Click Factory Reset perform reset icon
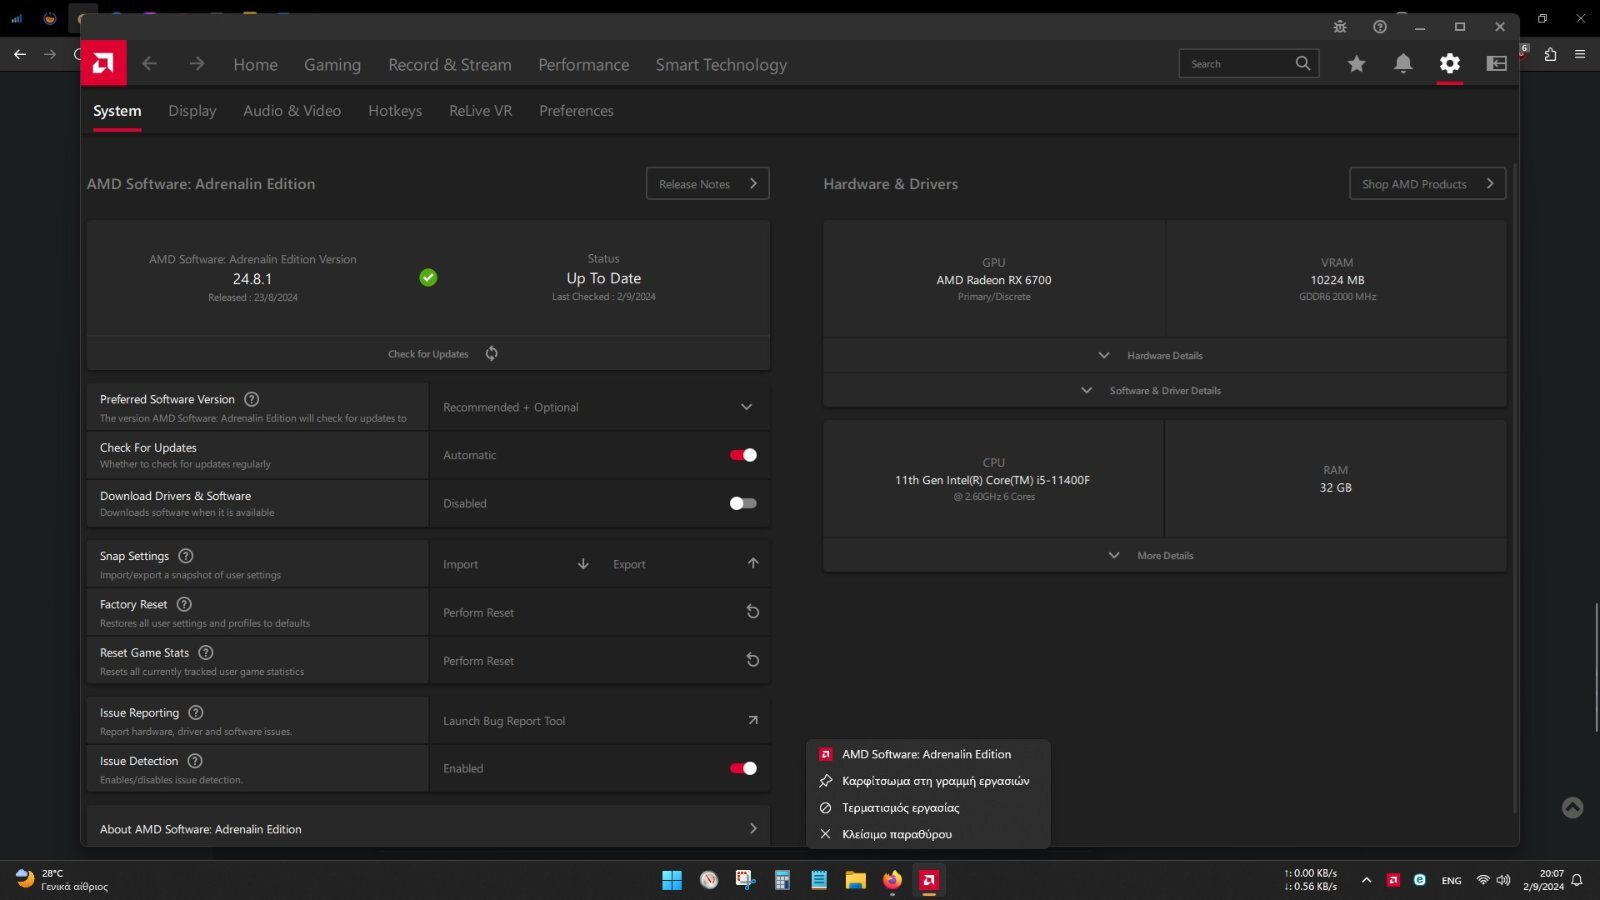This screenshot has height=900, width=1600. (x=753, y=612)
